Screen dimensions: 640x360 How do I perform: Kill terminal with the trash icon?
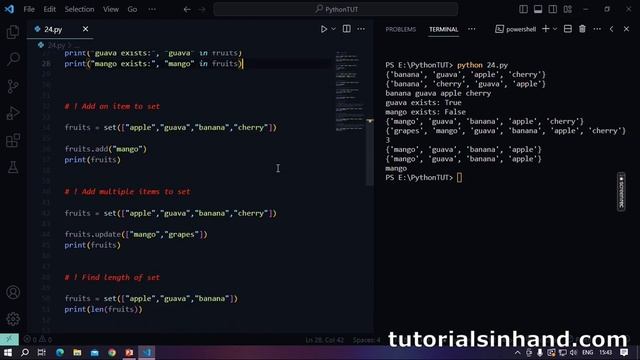582,29
